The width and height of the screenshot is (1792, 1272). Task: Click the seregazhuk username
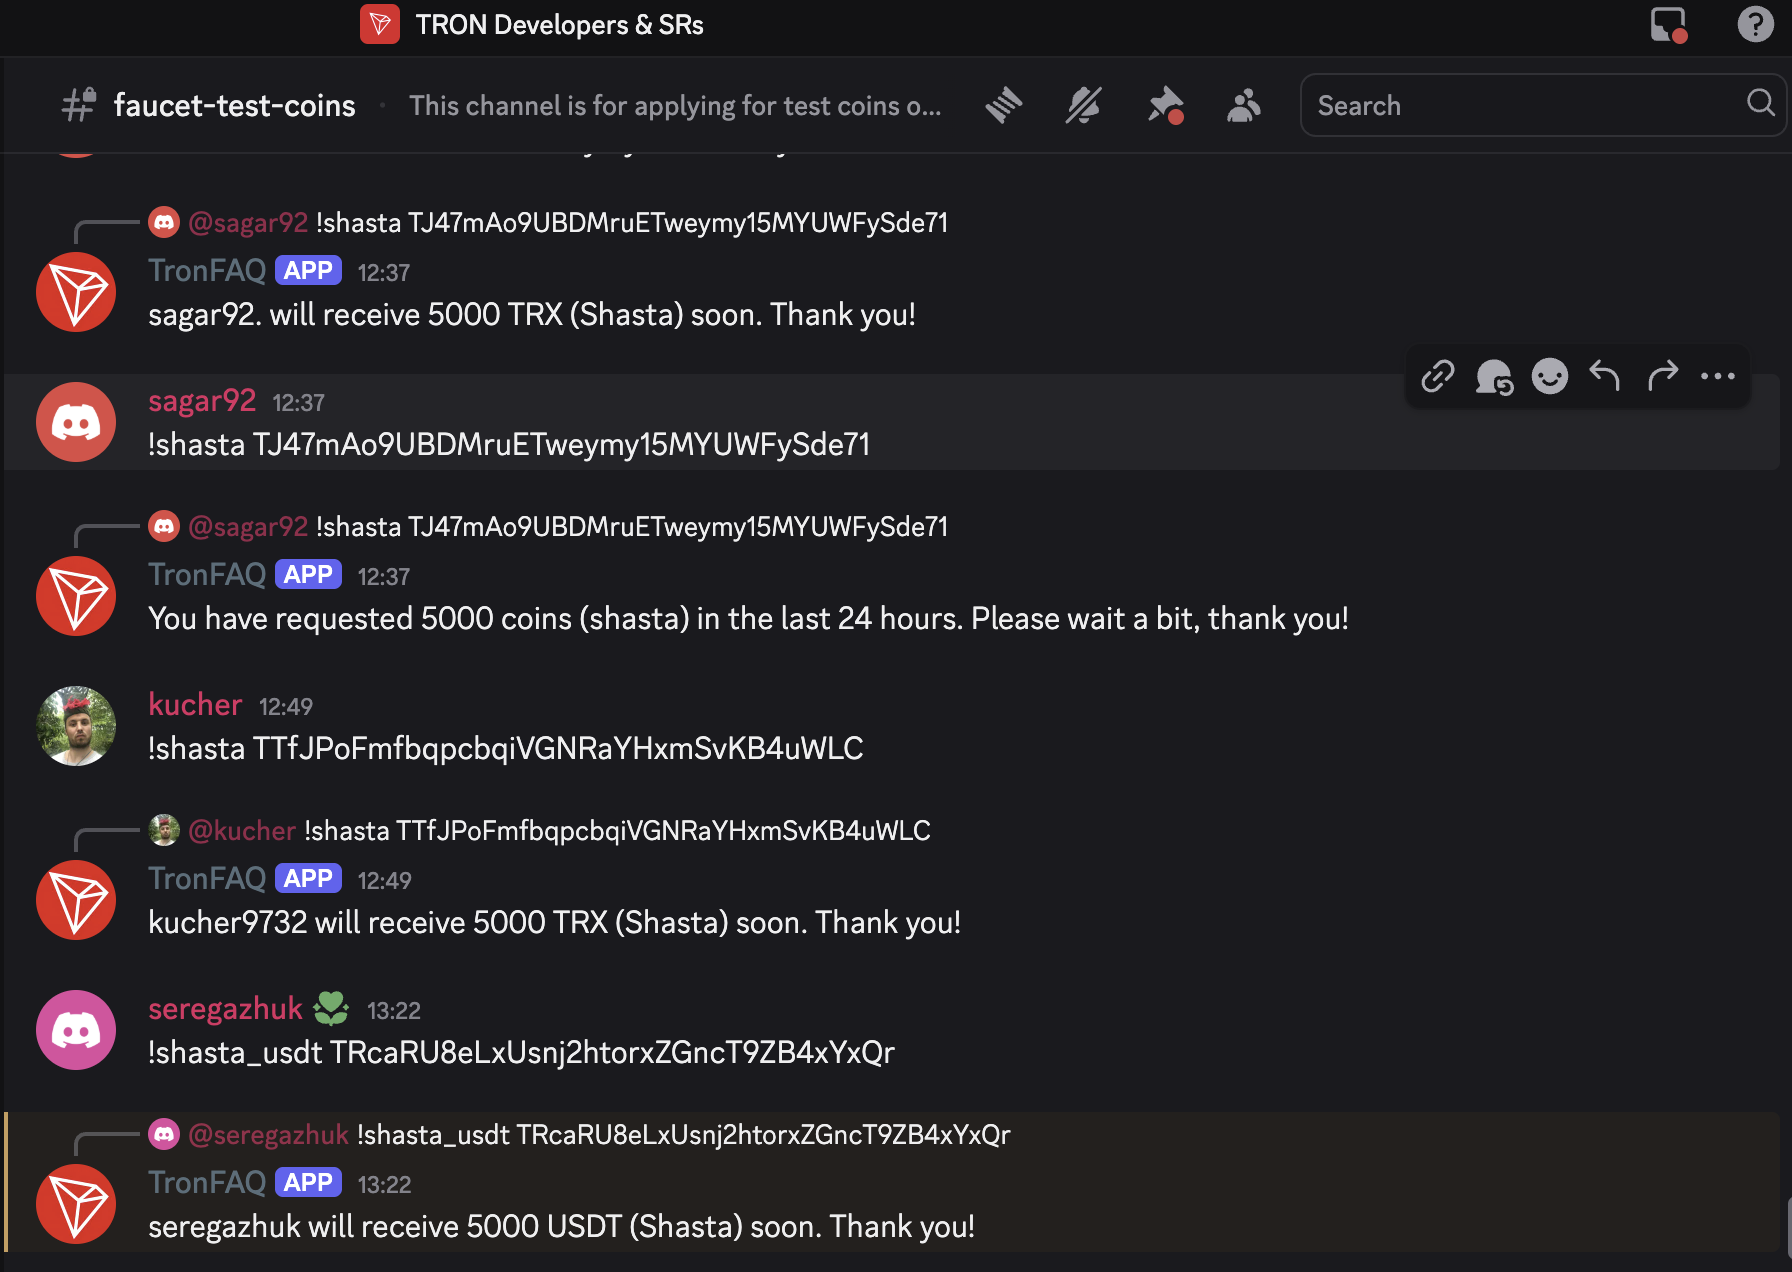[x=225, y=1008]
